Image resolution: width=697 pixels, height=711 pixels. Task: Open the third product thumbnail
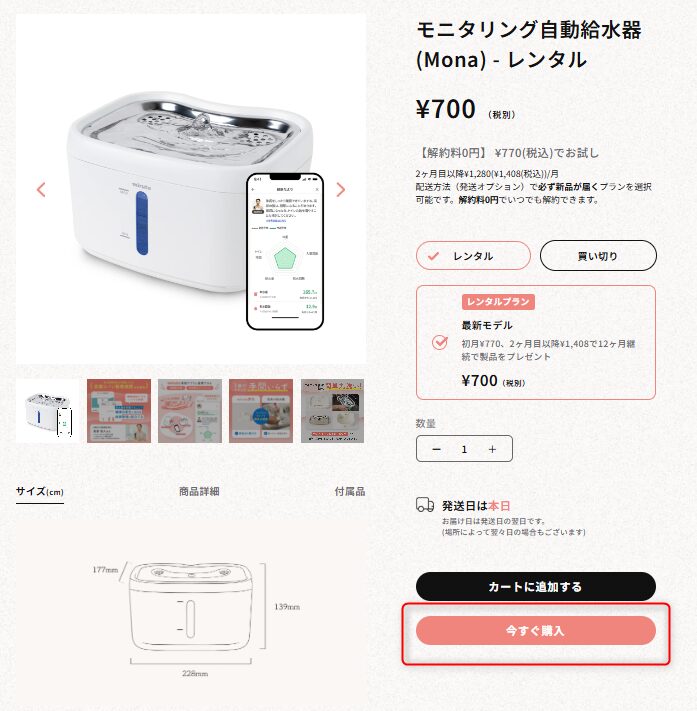point(190,411)
